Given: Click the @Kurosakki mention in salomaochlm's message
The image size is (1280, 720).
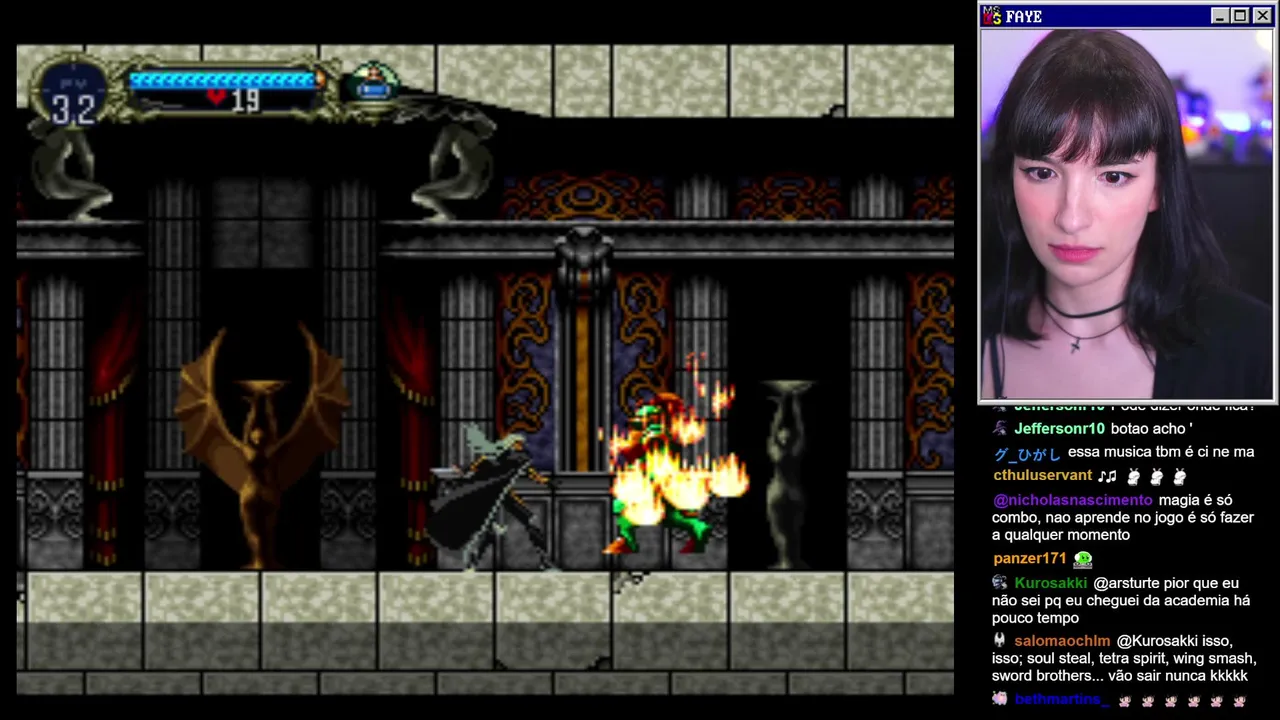Looking at the screenshot, I should (1158, 641).
